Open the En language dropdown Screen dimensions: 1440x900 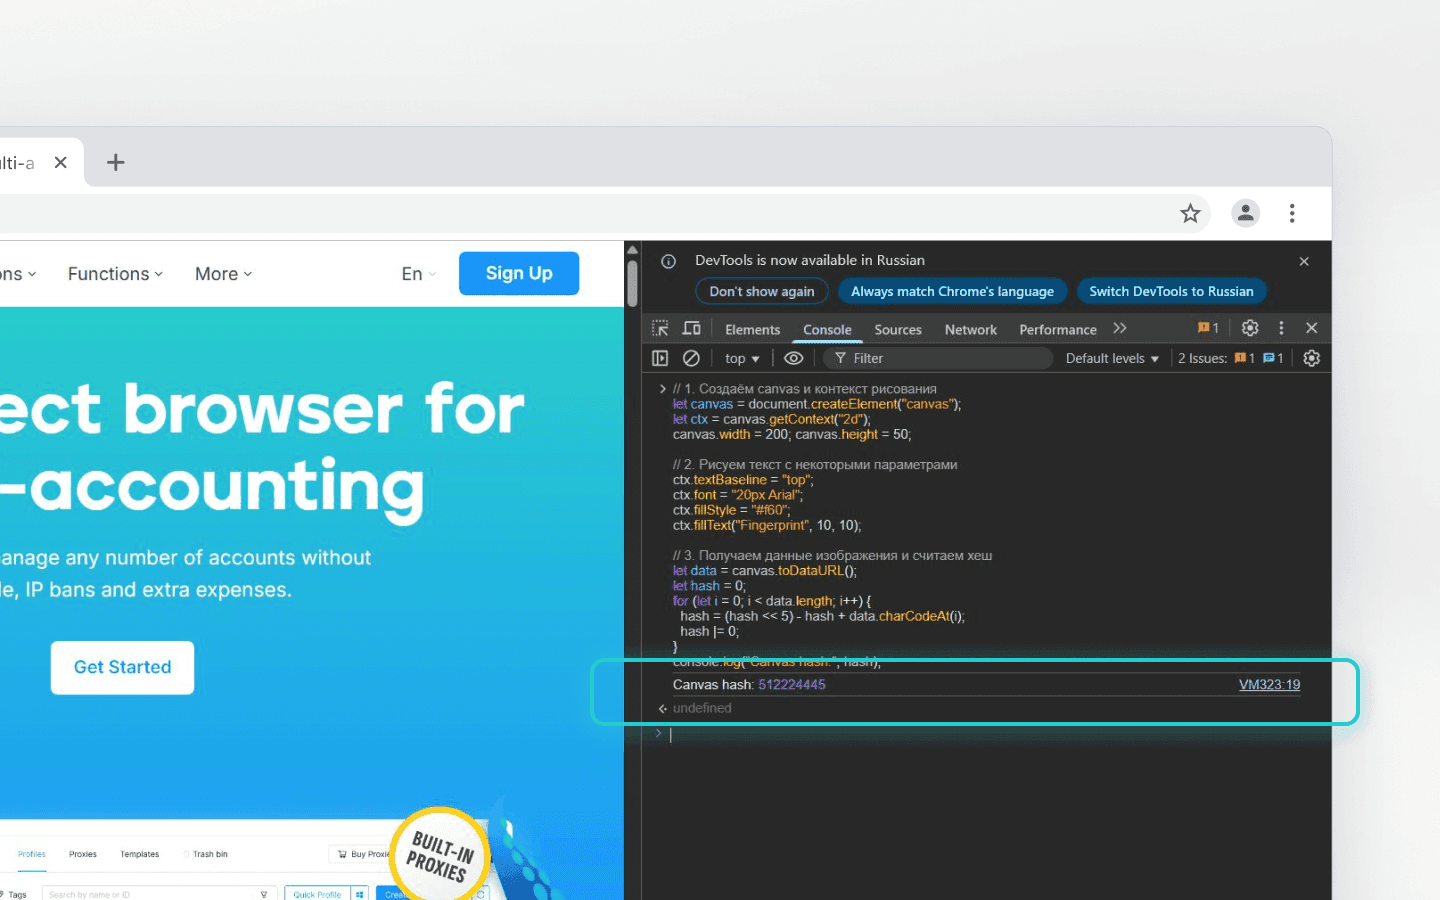pyautogui.click(x=419, y=274)
